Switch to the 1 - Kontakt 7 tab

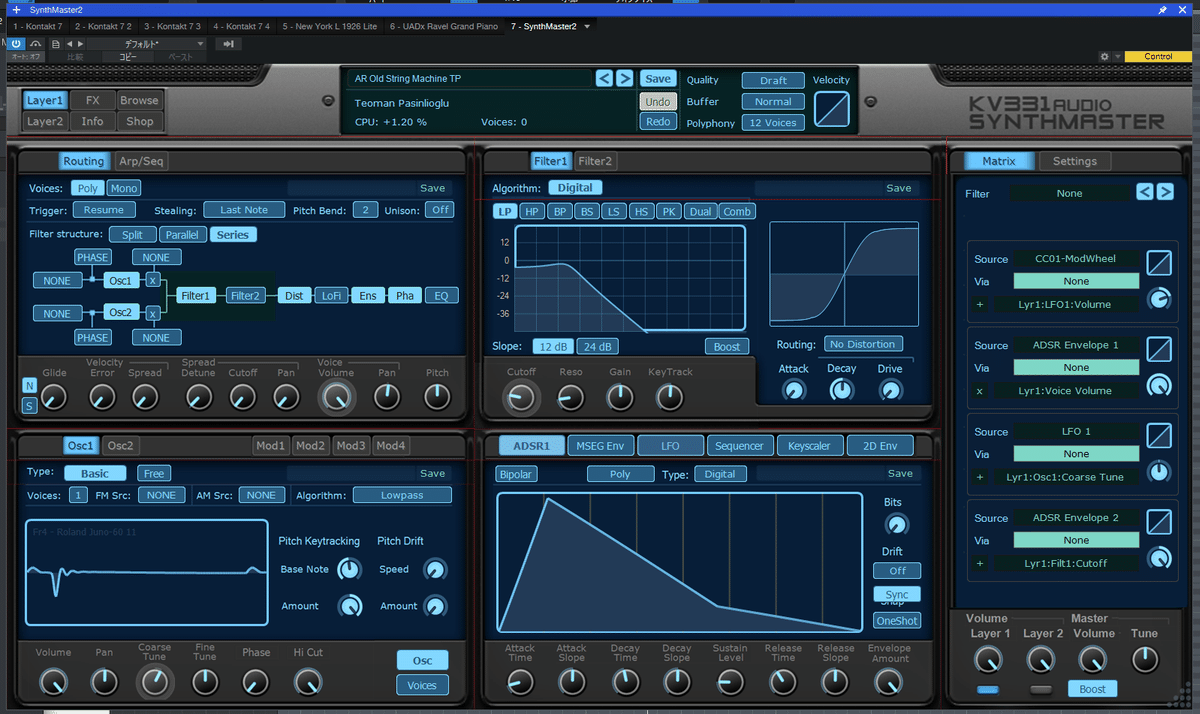click(x=38, y=26)
